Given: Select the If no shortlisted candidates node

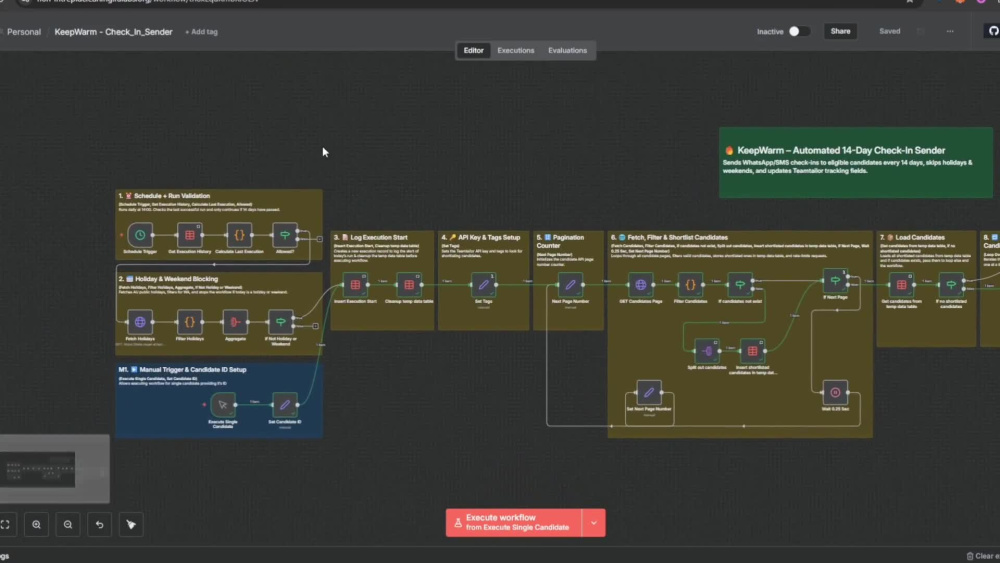Looking at the screenshot, I should tap(951, 285).
